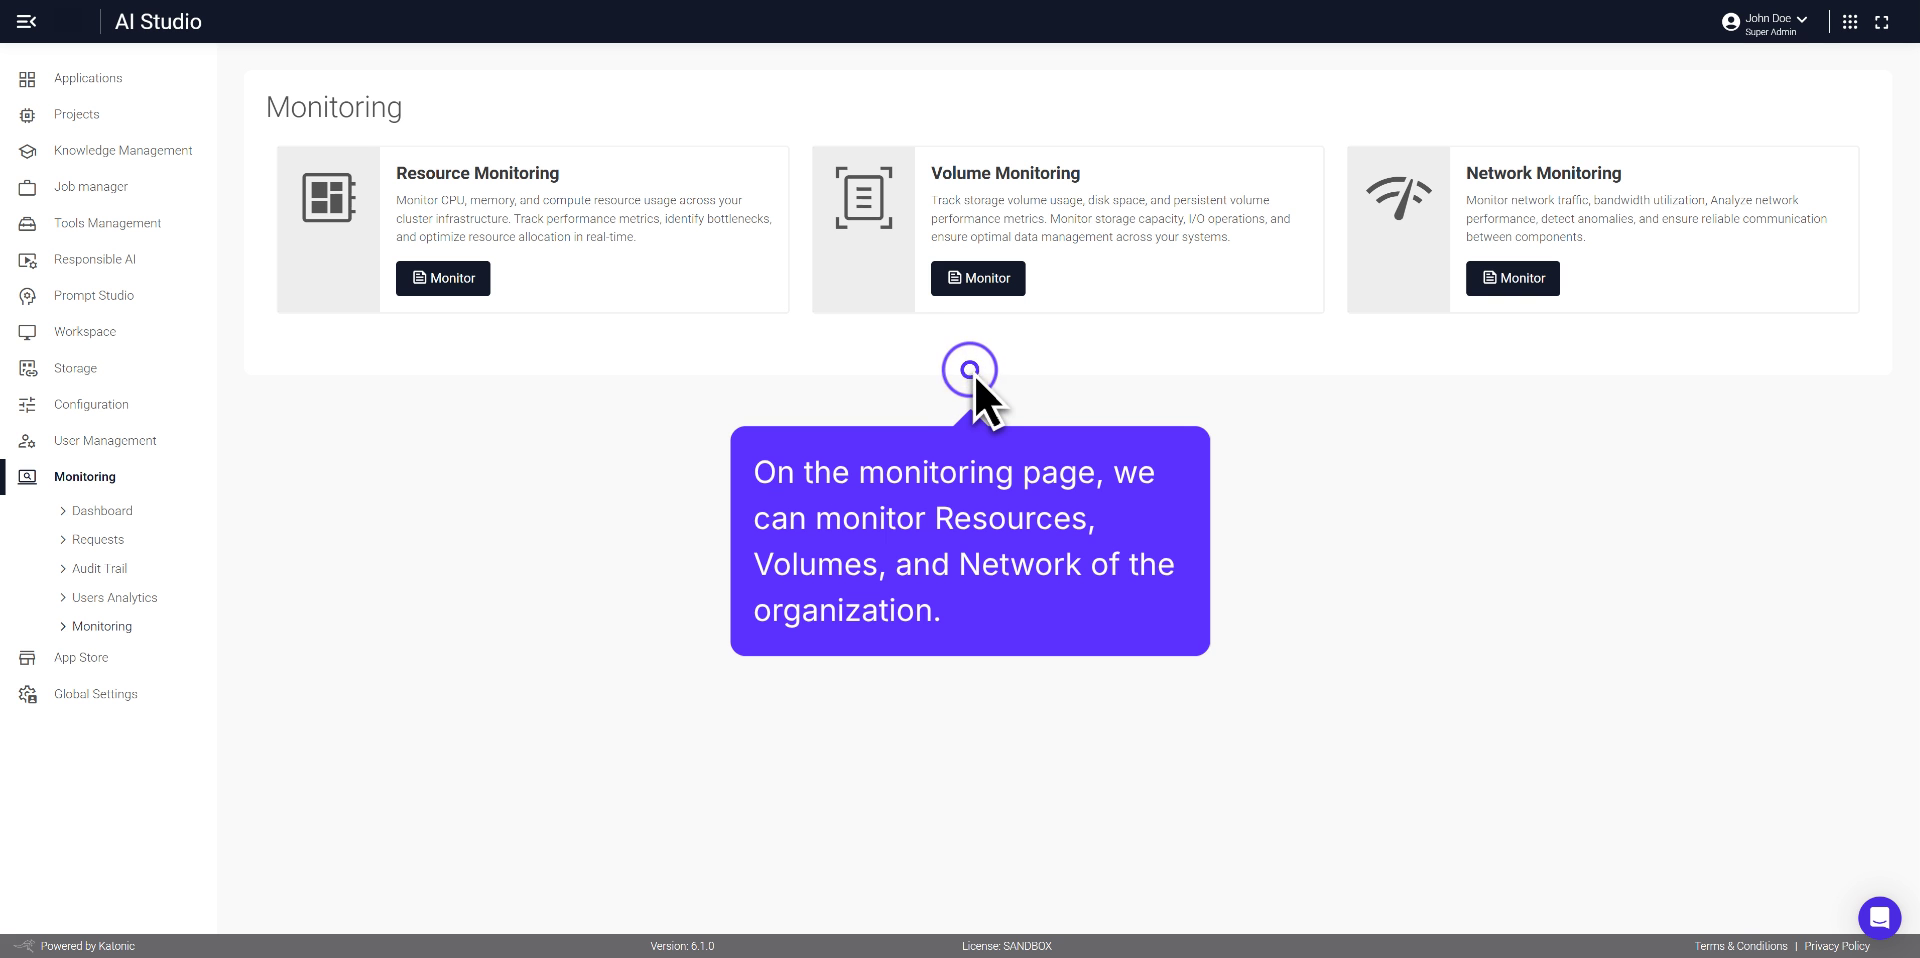This screenshot has height=958, width=1920.
Task: Expand Users Analytics in the sidebar
Action: click(114, 597)
